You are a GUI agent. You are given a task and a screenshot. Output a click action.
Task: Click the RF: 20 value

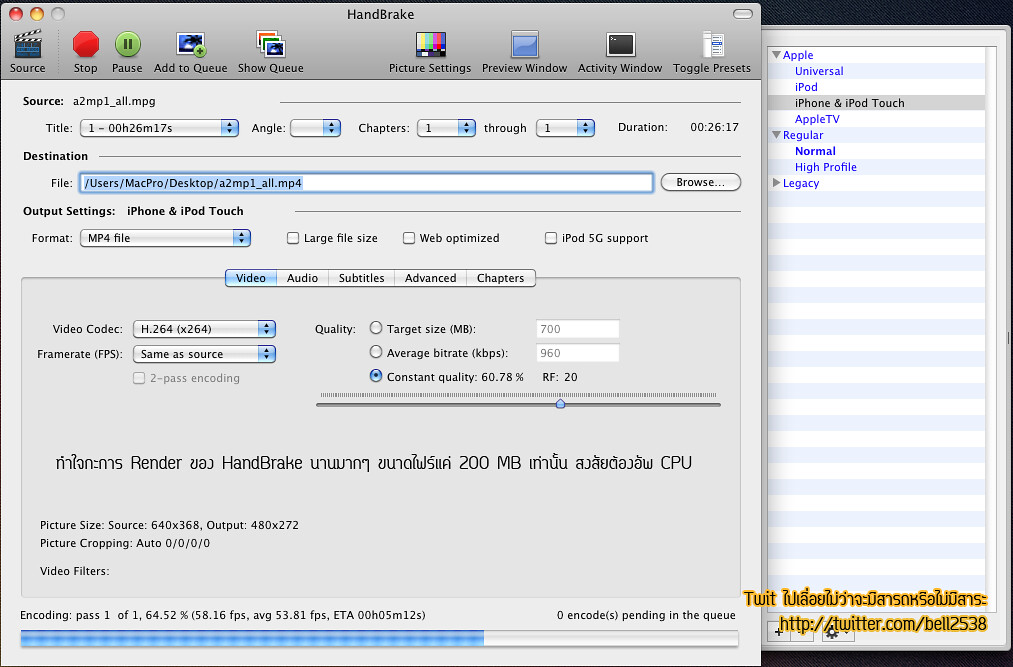[x=559, y=377]
